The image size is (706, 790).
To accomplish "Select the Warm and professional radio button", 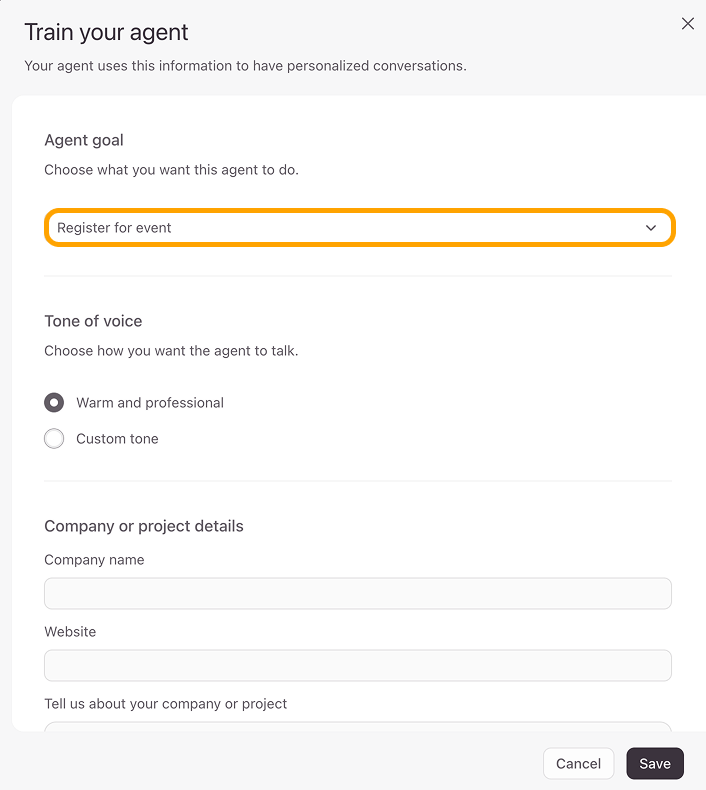I will [x=55, y=403].
